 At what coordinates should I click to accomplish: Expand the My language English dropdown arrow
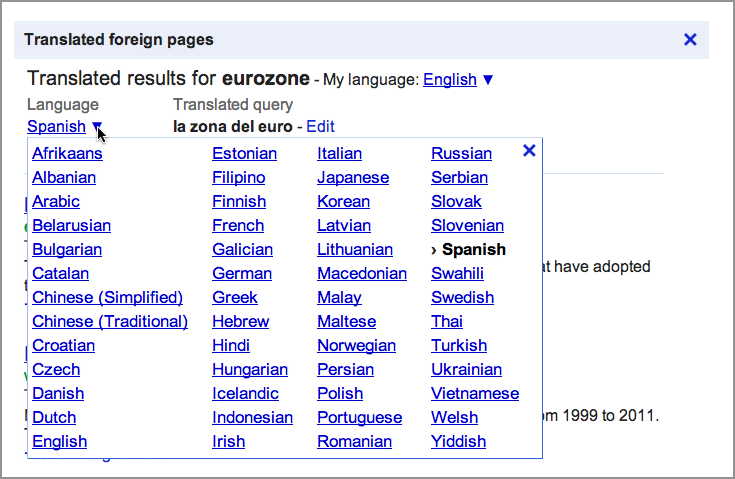488,79
